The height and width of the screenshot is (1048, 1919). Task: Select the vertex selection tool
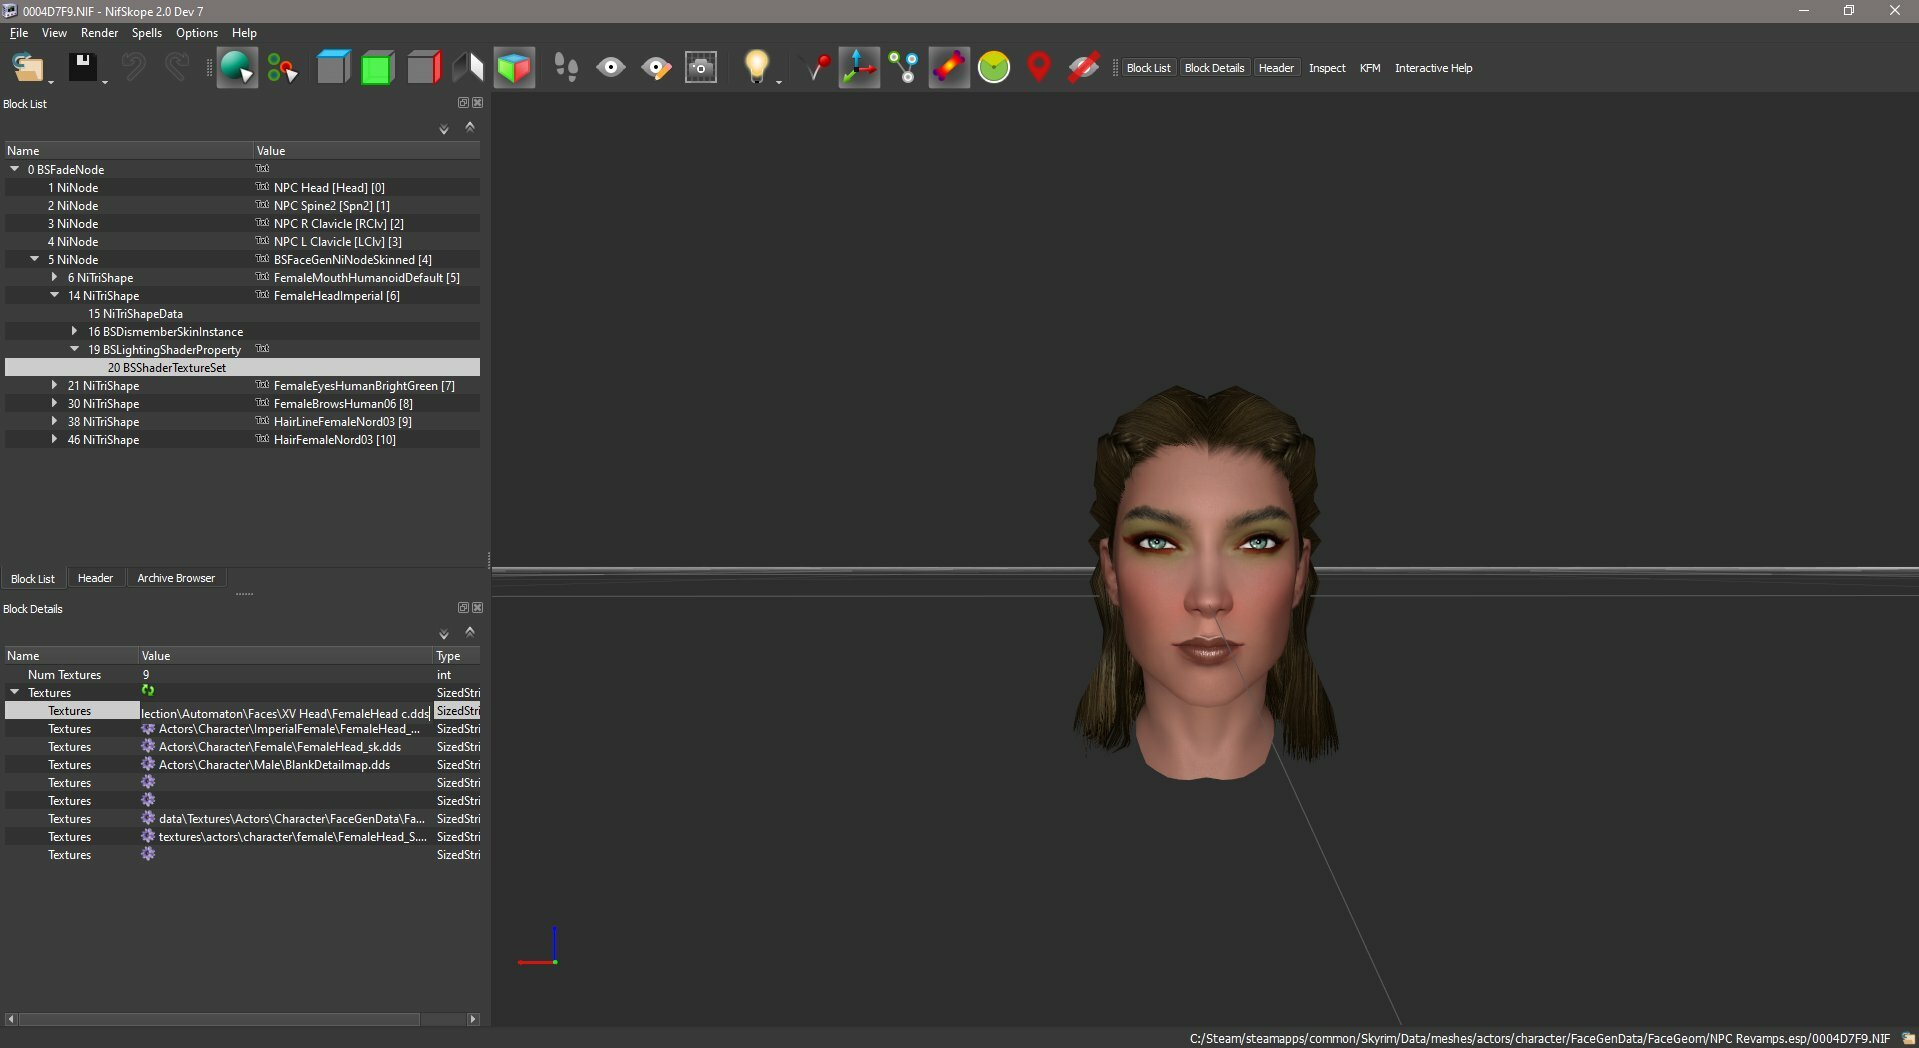[283, 67]
